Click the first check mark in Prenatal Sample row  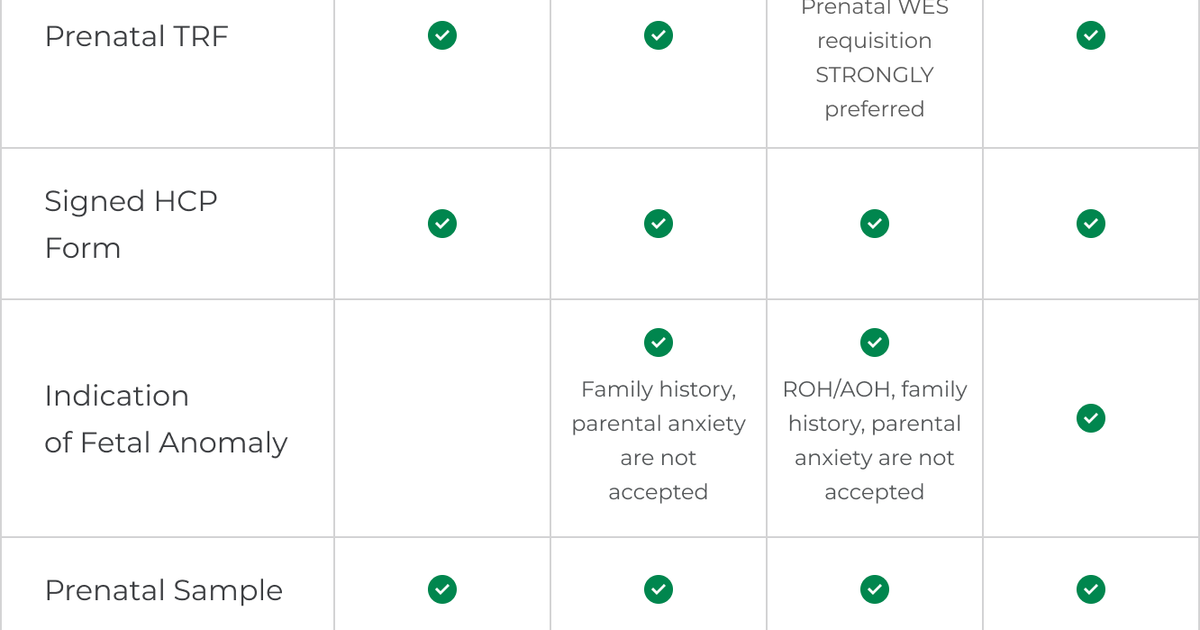442,590
